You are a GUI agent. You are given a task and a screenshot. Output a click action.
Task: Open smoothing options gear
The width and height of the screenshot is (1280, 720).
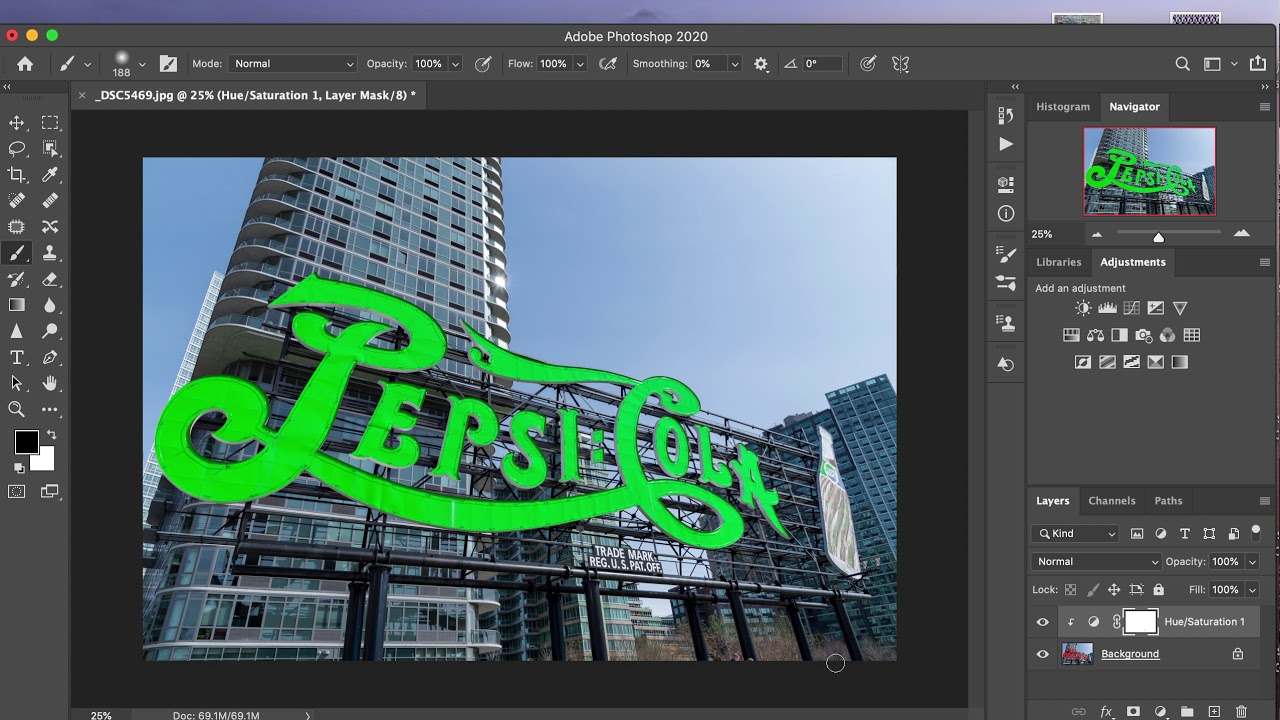coord(761,63)
